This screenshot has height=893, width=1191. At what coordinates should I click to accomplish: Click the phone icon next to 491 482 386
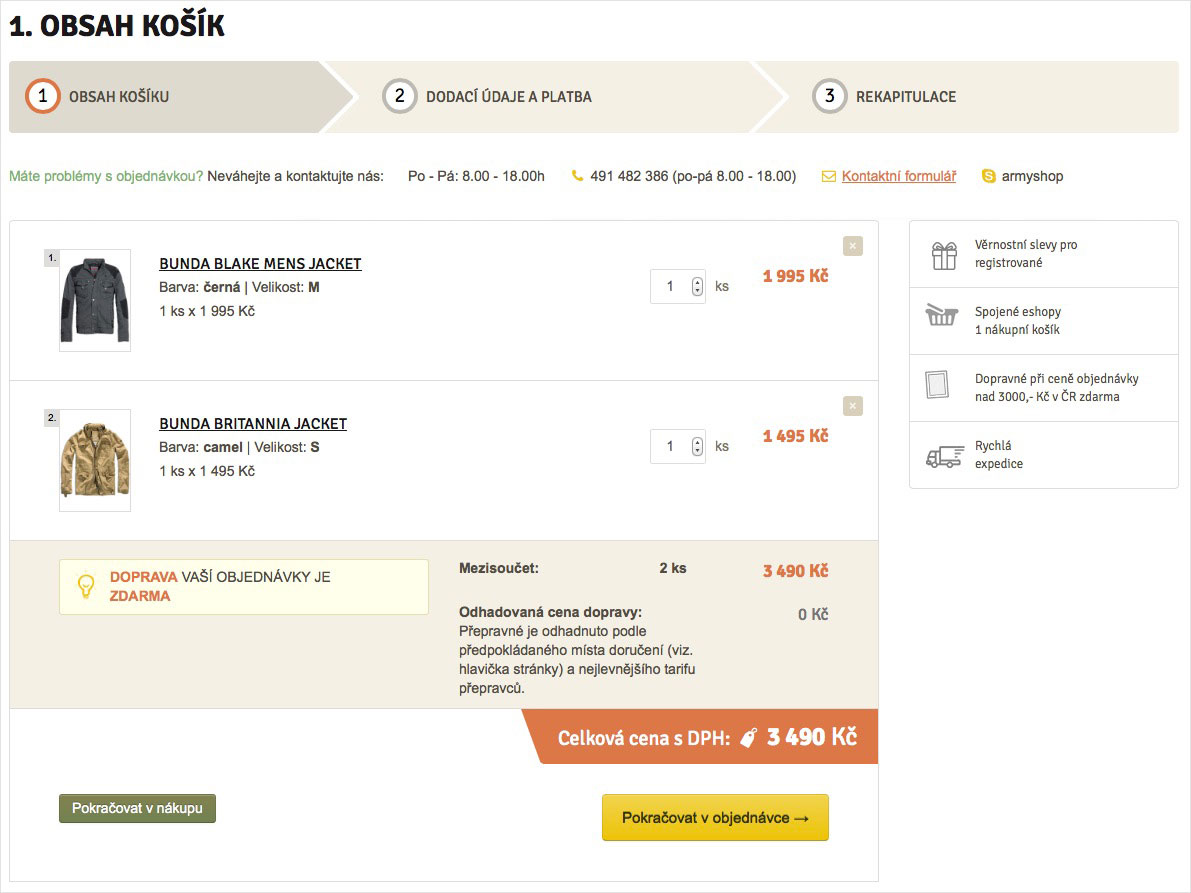(577, 176)
